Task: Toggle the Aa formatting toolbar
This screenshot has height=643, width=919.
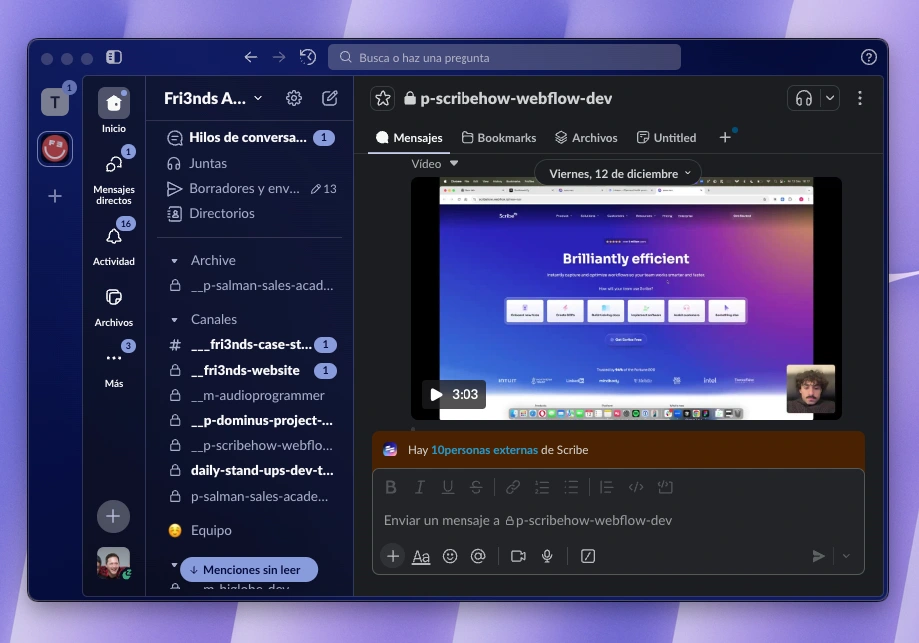Action: 421,556
